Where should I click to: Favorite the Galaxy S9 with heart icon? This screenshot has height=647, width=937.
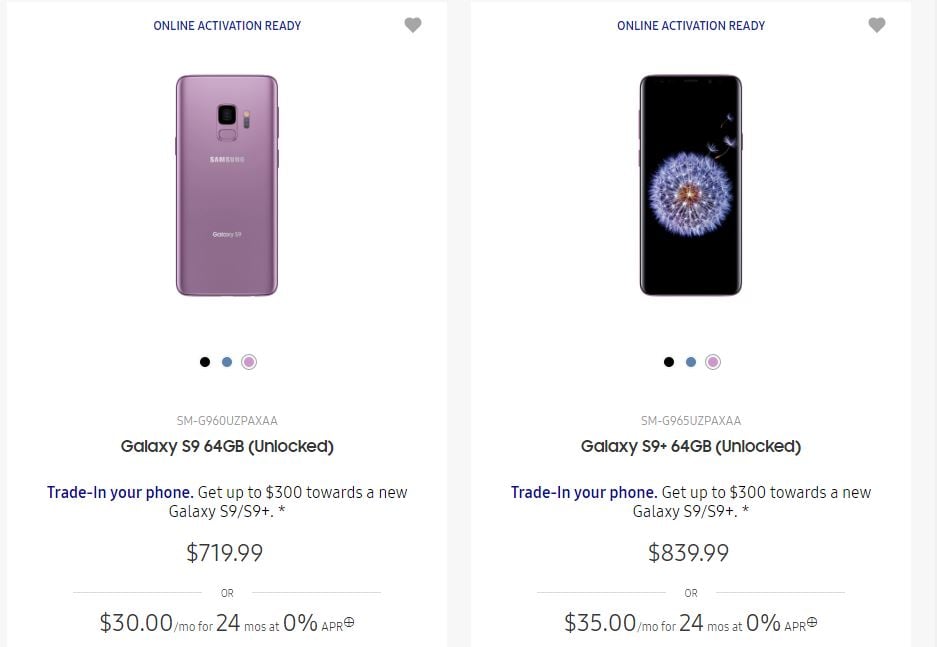pyautogui.click(x=413, y=25)
